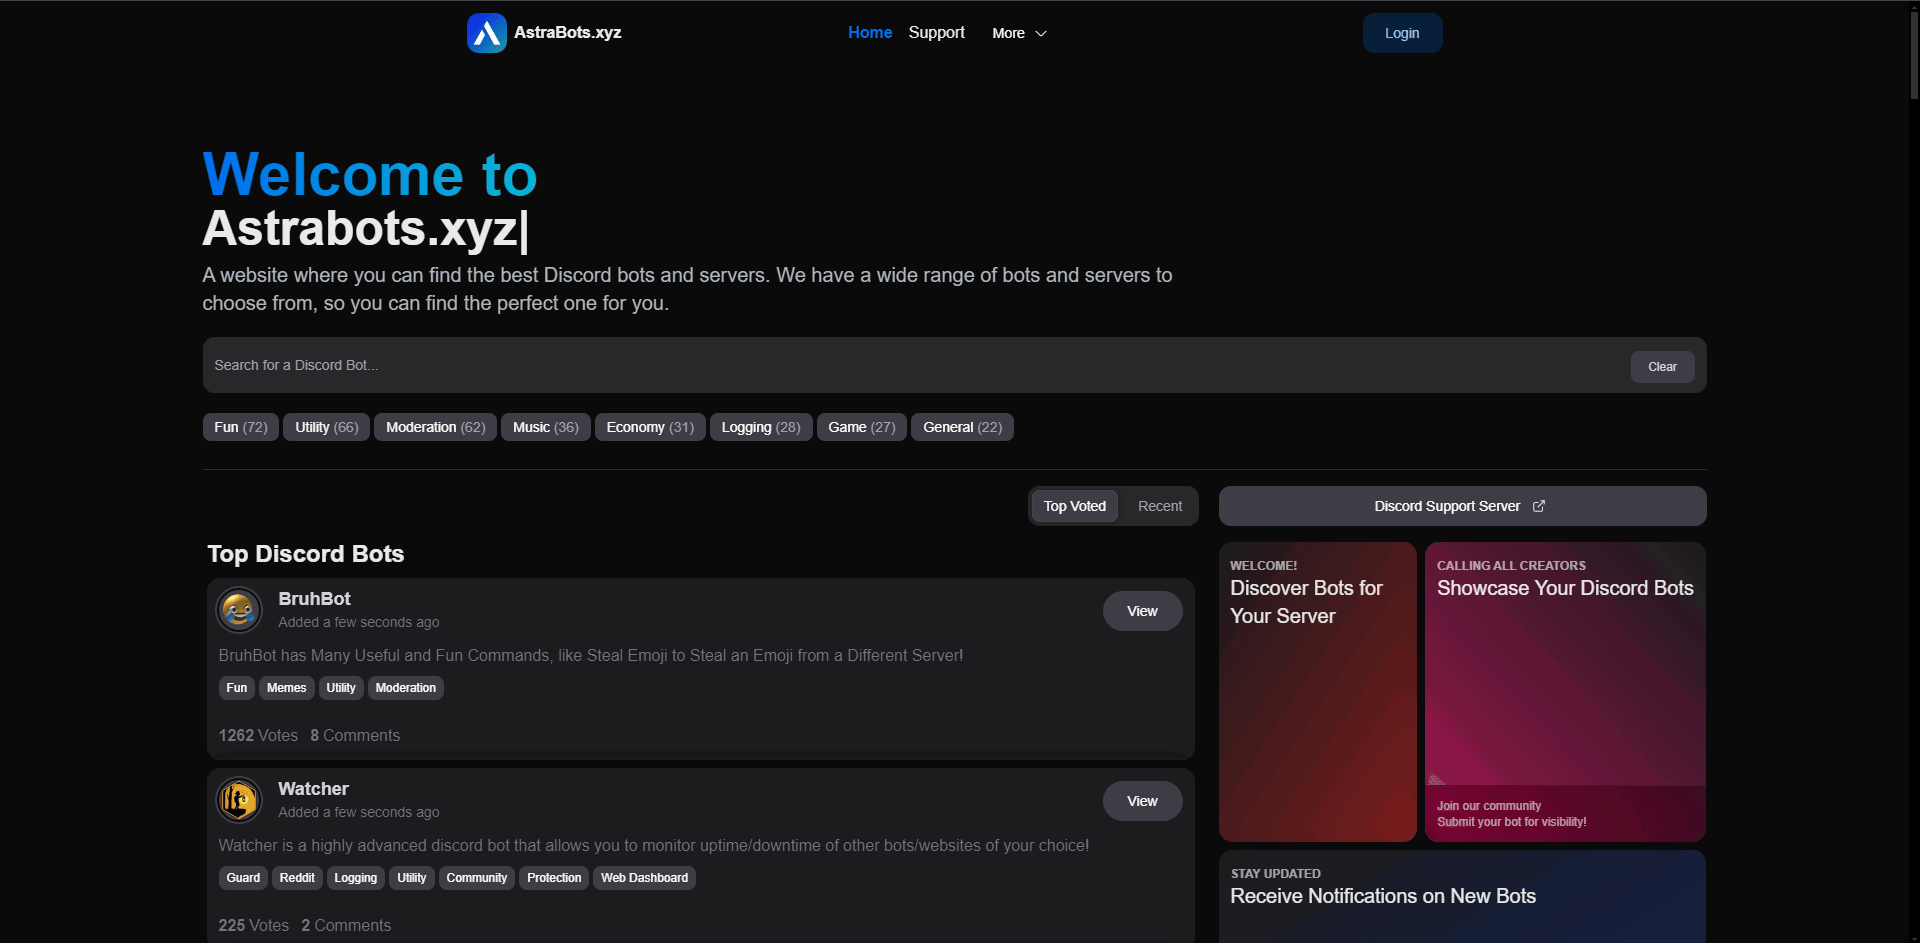Click the external link icon beside Discord Support Server
The image size is (1920, 943).
pyautogui.click(x=1539, y=506)
